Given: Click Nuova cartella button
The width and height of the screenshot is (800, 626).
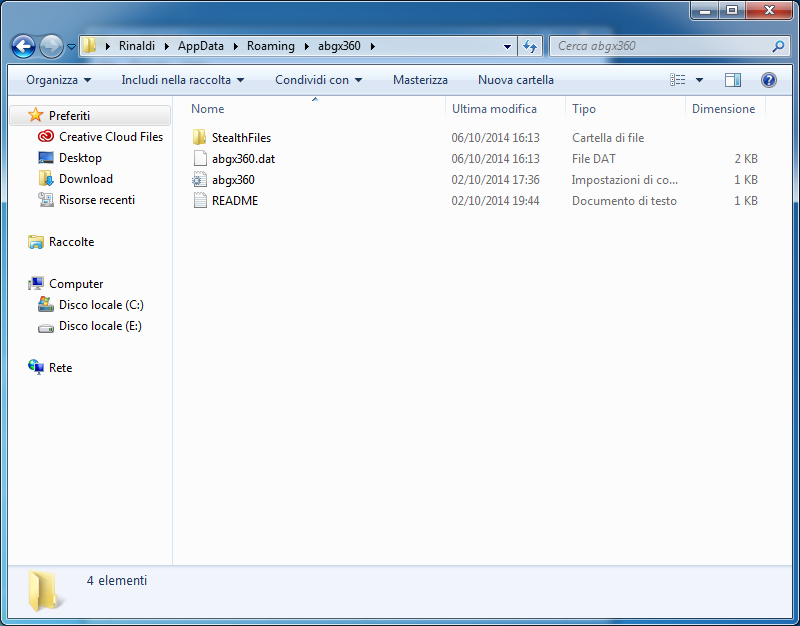Looking at the screenshot, I should (x=515, y=80).
